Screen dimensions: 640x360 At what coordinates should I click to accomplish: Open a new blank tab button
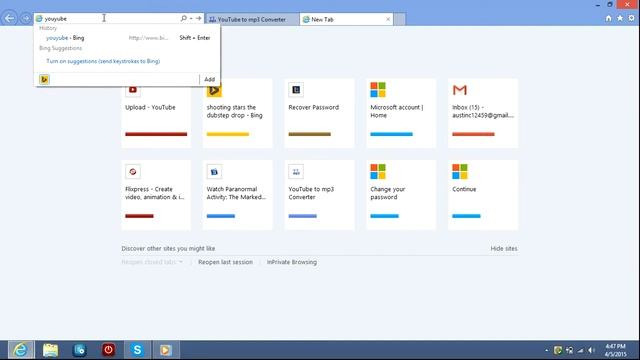coord(400,19)
